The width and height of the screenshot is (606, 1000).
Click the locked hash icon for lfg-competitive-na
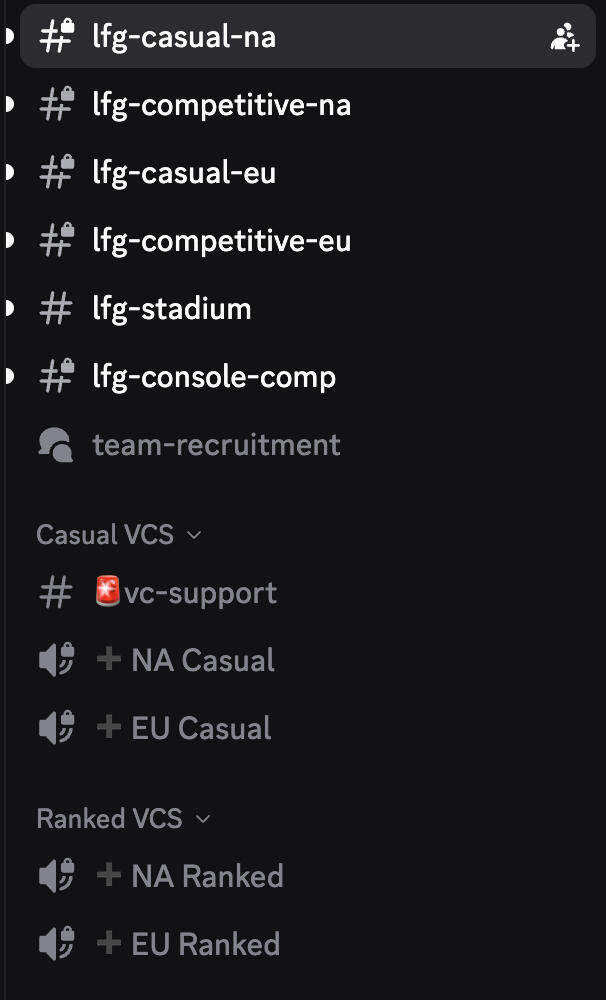click(x=56, y=105)
